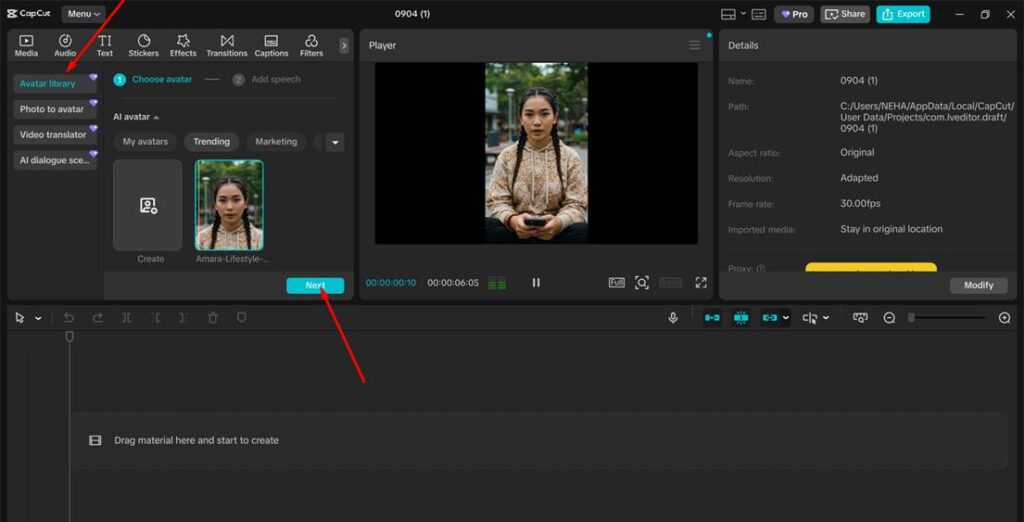Select the Amara-Lifestyle avatar thumbnail
The height and width of the screenshot is (522, 1024).
pyautogui.click(x=229, y=205)
